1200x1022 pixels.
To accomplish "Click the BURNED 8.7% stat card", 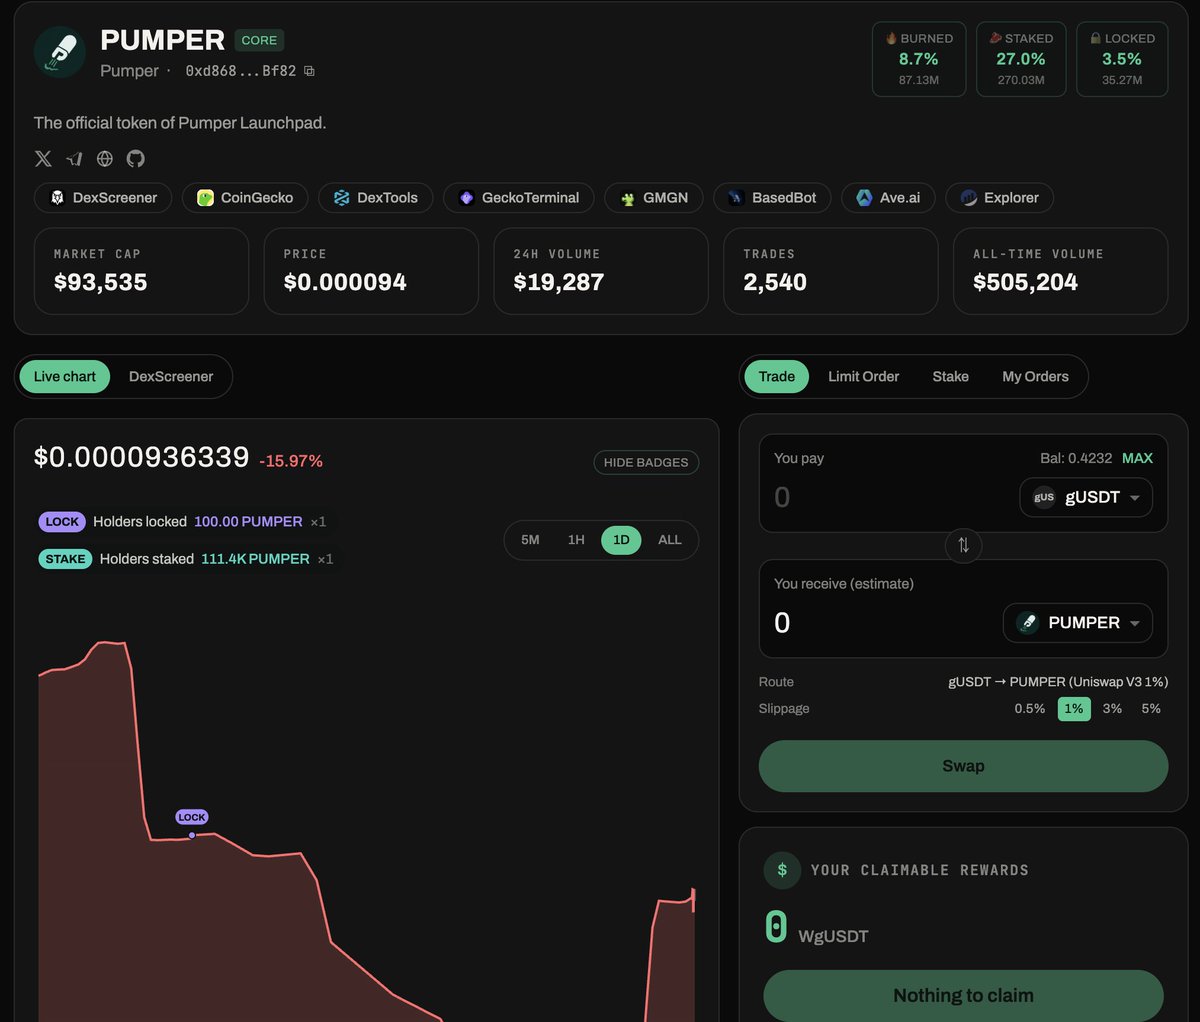I will [919, 59].
